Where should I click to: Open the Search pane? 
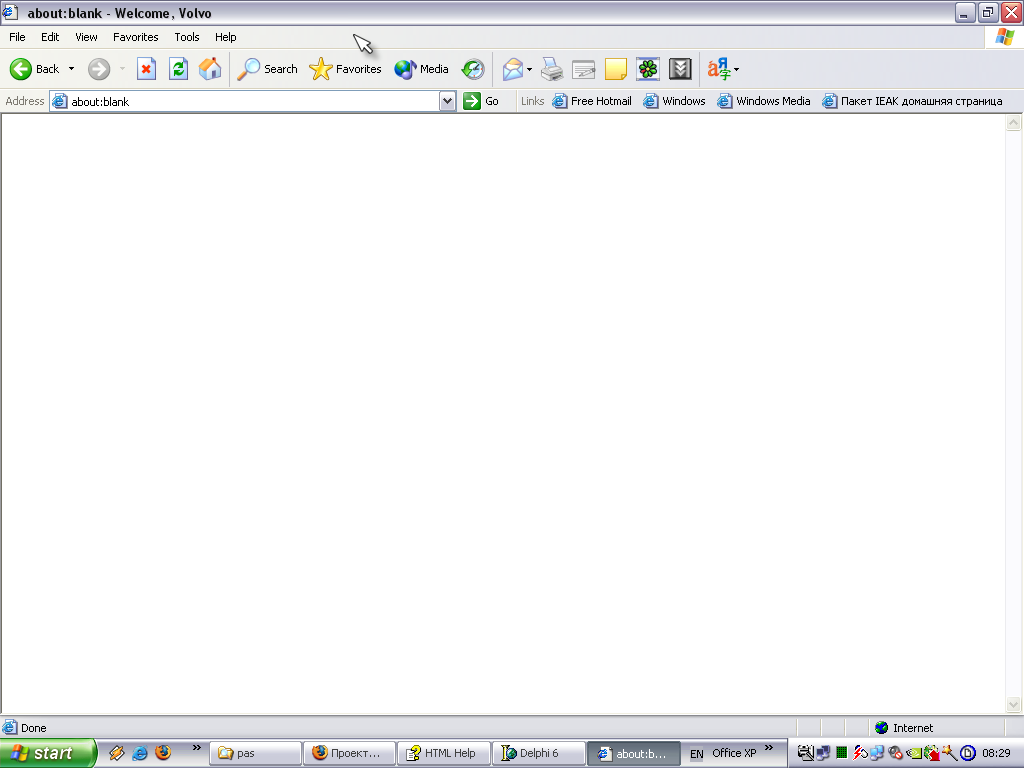coord(268,69)
